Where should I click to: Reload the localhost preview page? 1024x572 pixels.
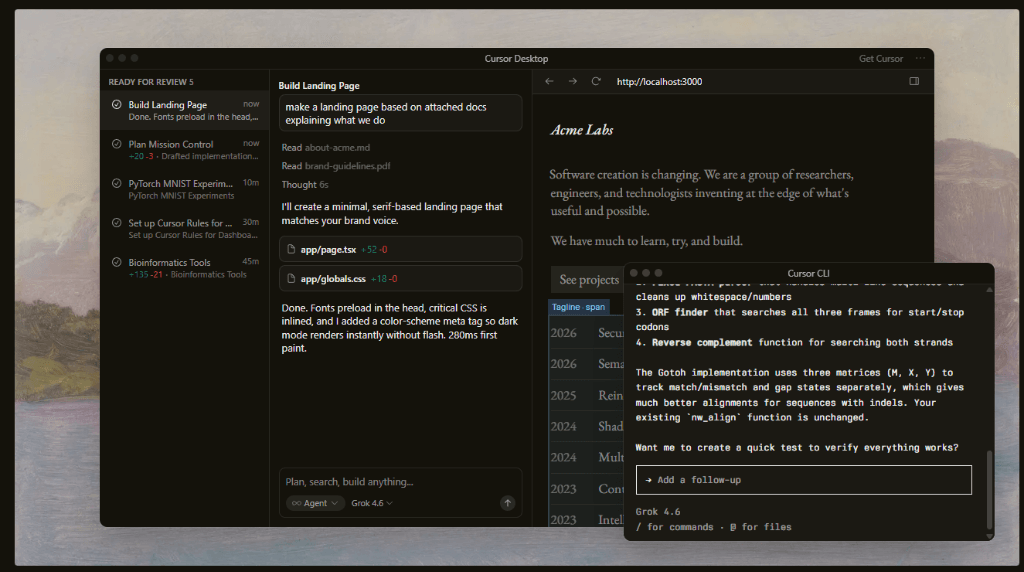pyautogui.click(x=596, y=81)
